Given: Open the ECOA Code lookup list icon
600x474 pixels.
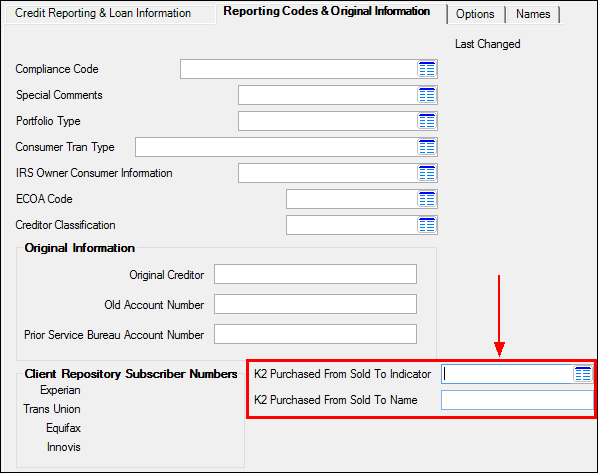Looking at the screenshot, I should pos(427,199).
